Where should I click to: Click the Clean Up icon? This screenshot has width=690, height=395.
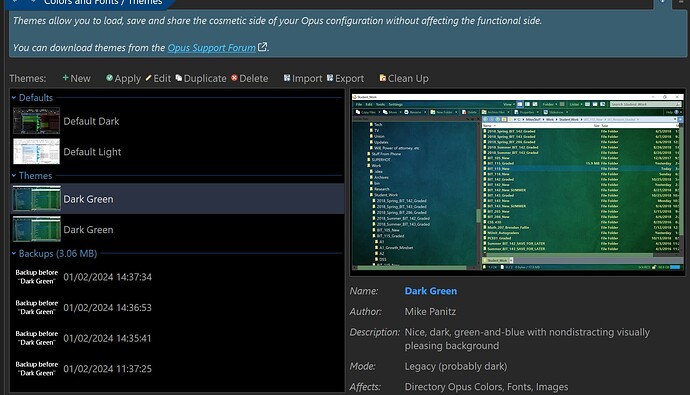[x=382, y=78]
